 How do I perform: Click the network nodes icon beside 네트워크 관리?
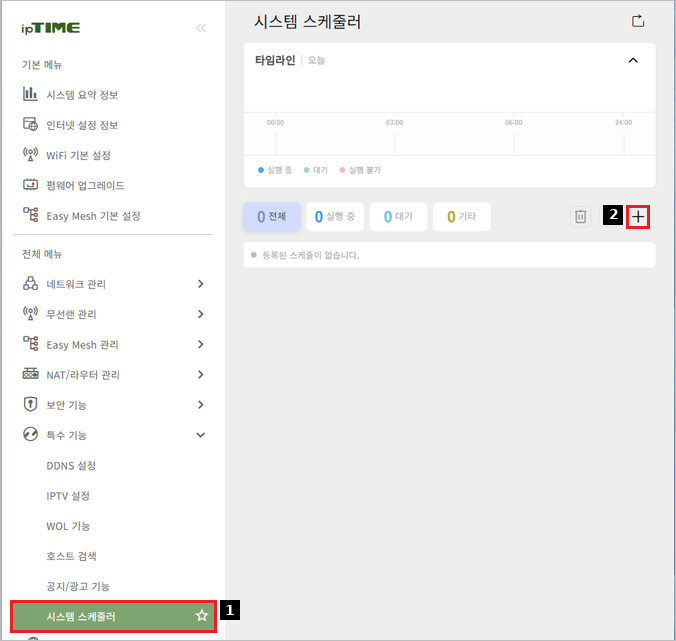pyautogui.click(x=30, y=283)
